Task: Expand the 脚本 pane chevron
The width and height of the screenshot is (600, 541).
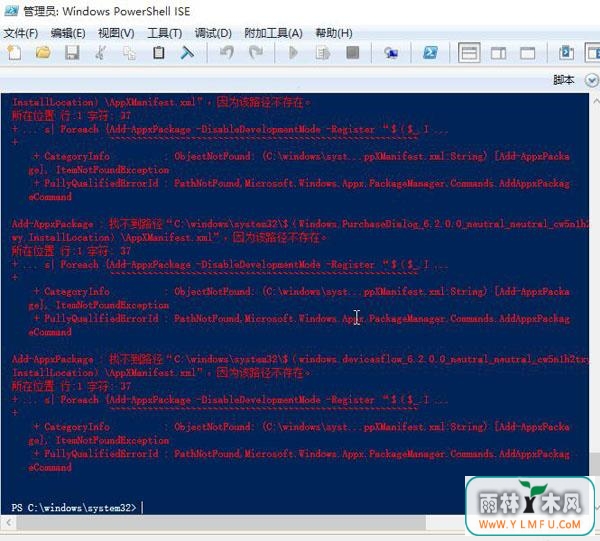Action: (592, 80)
